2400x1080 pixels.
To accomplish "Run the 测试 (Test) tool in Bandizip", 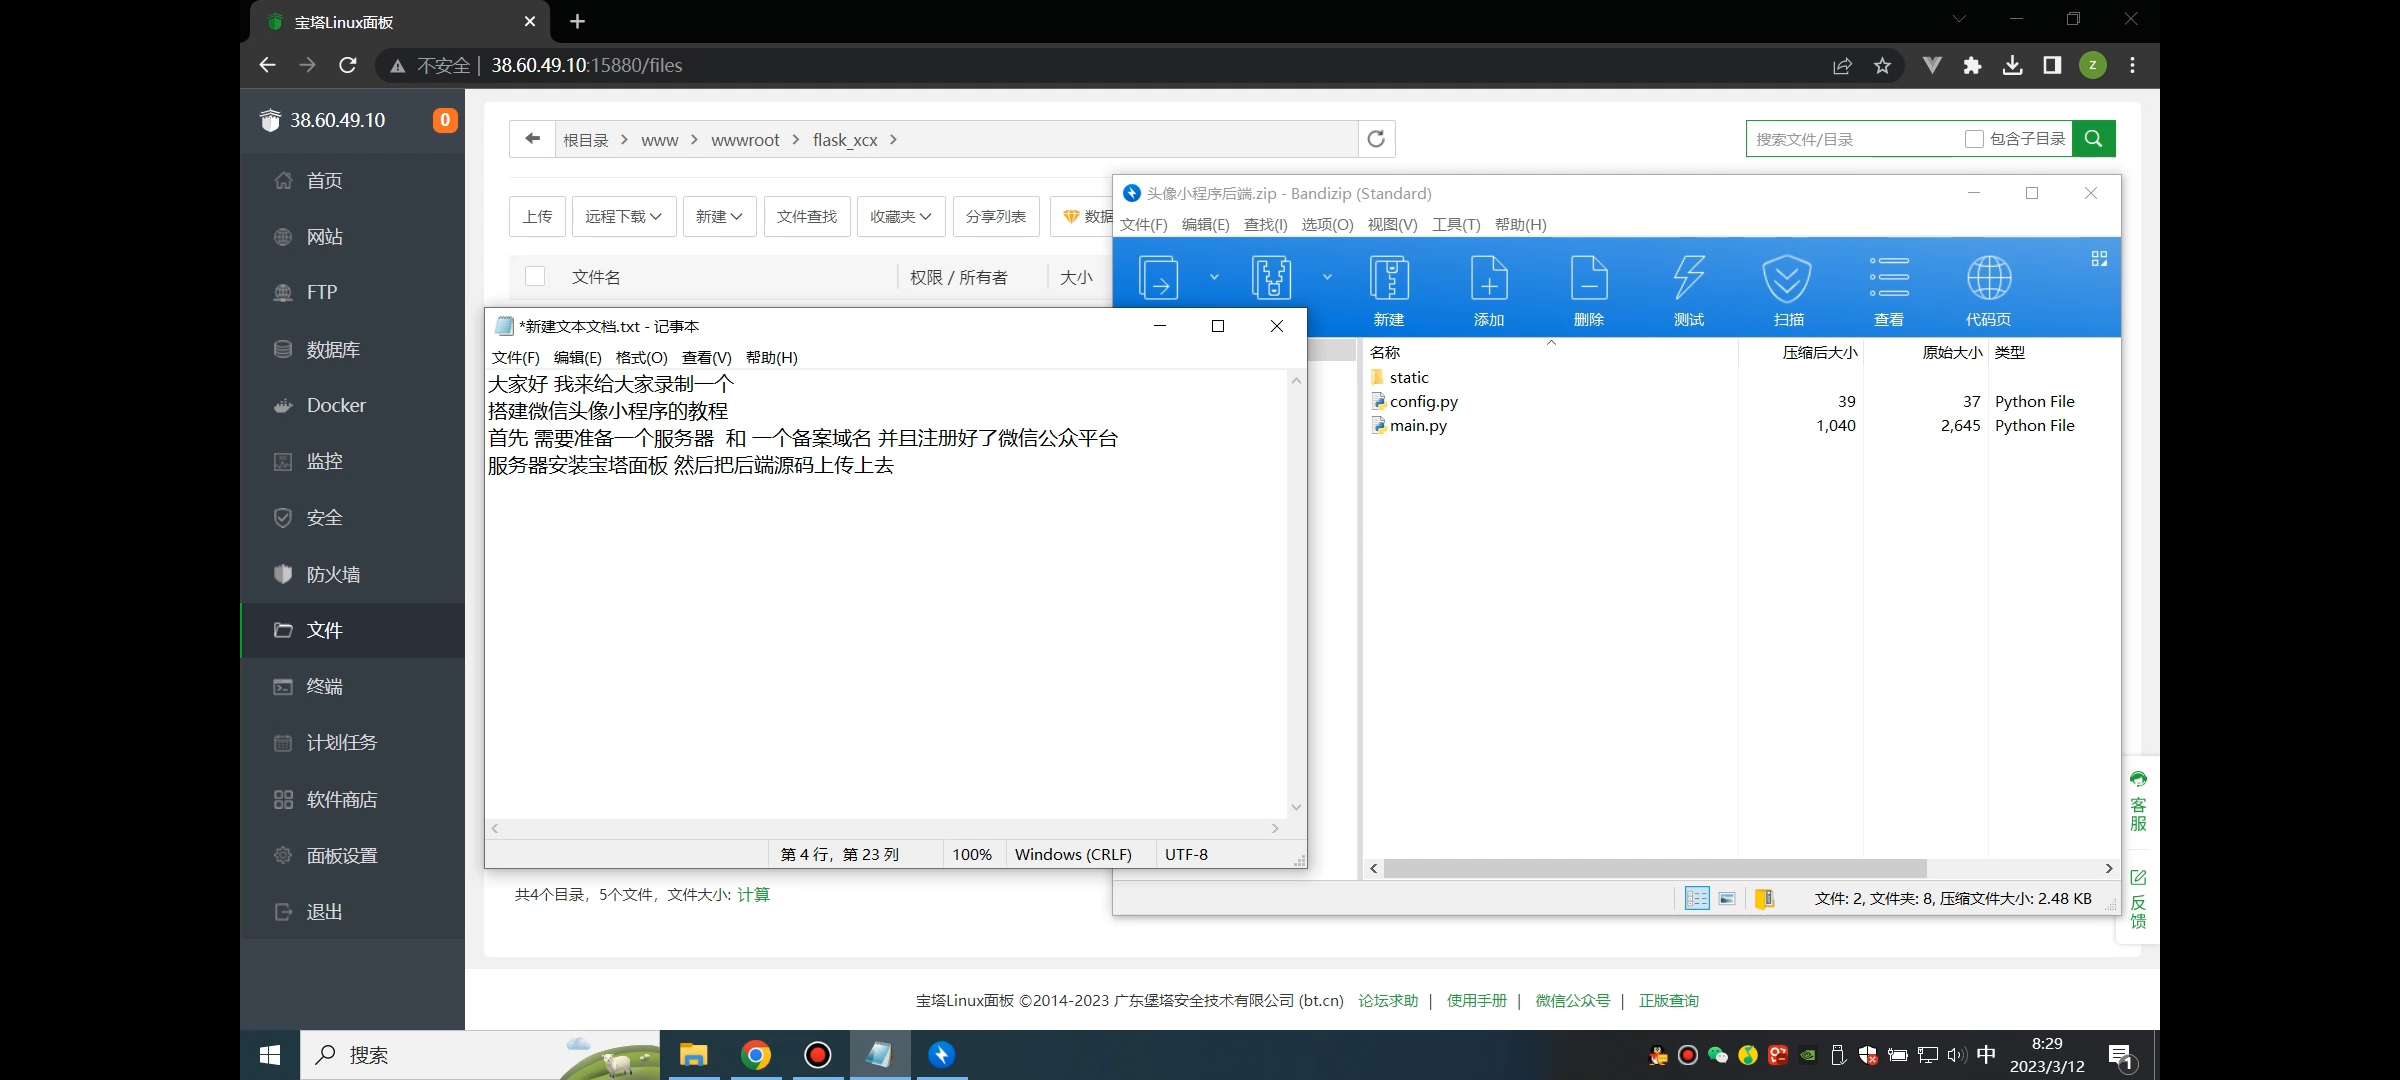I will 1688,289.
